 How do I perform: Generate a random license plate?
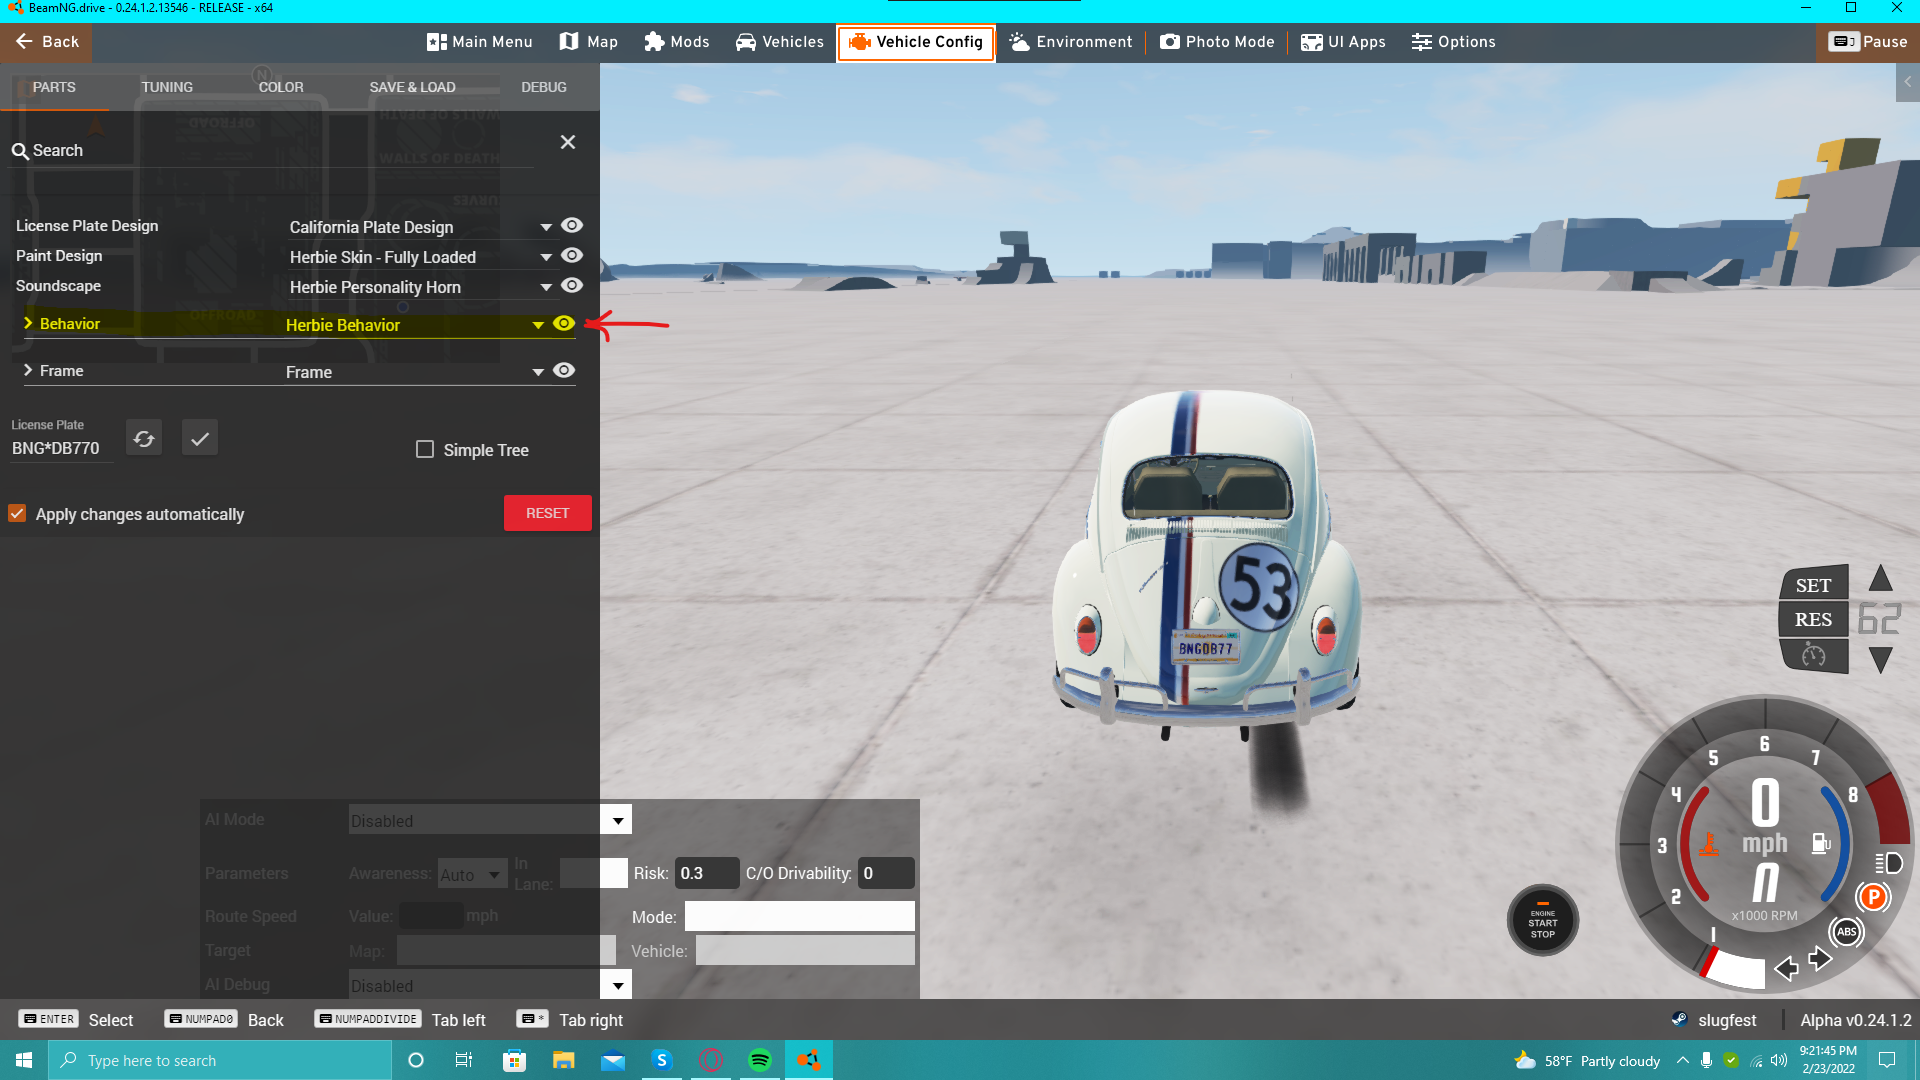click(144, 439)
